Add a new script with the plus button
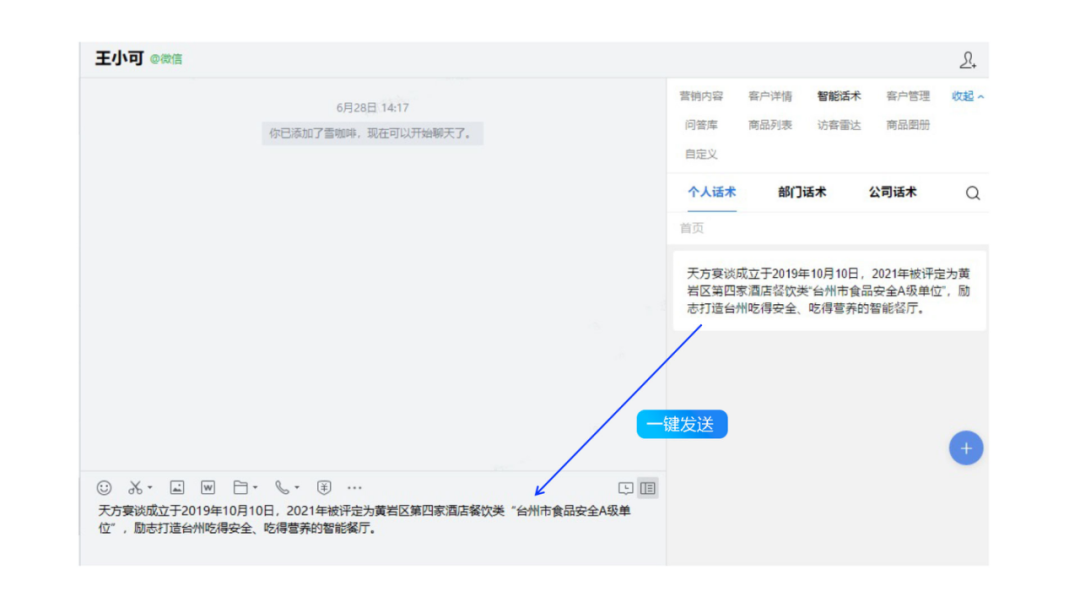The width and height of the screenshot is (1080, 608). [966, 448]
